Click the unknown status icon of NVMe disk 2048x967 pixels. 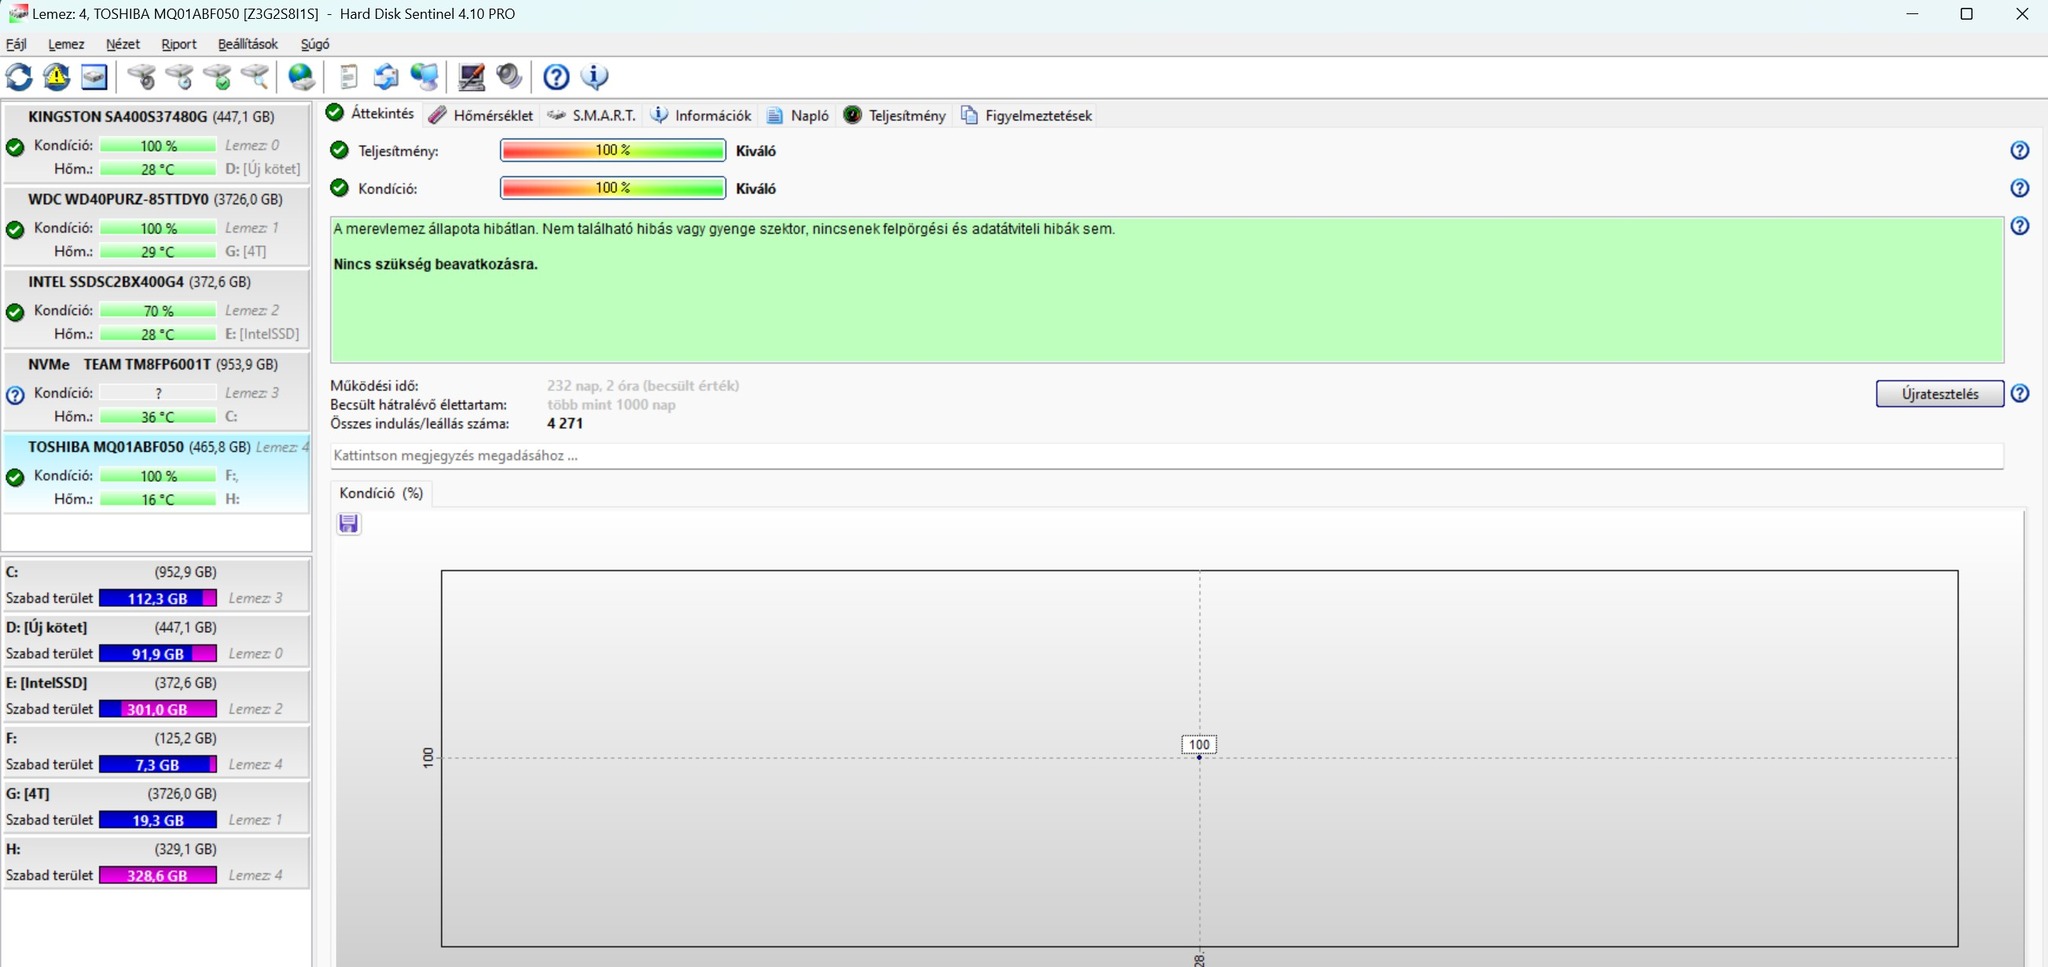pos(15,395)
